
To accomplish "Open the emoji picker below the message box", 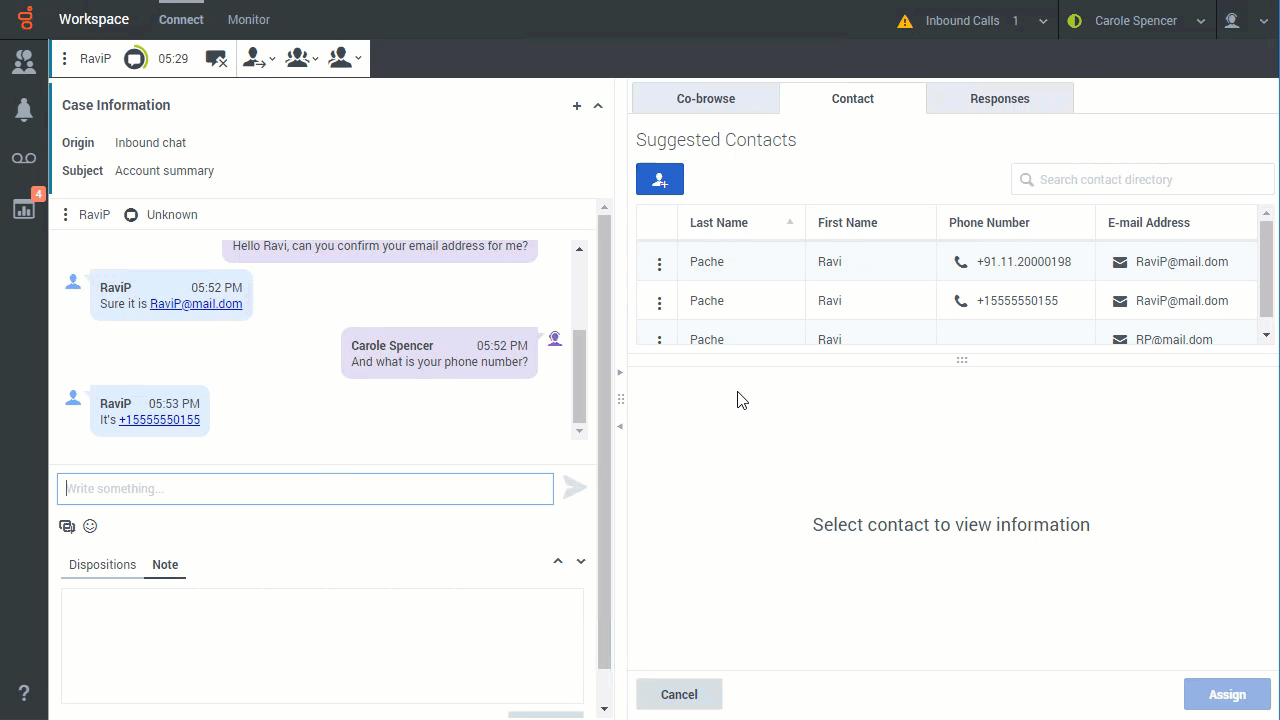I will (90, 526).
